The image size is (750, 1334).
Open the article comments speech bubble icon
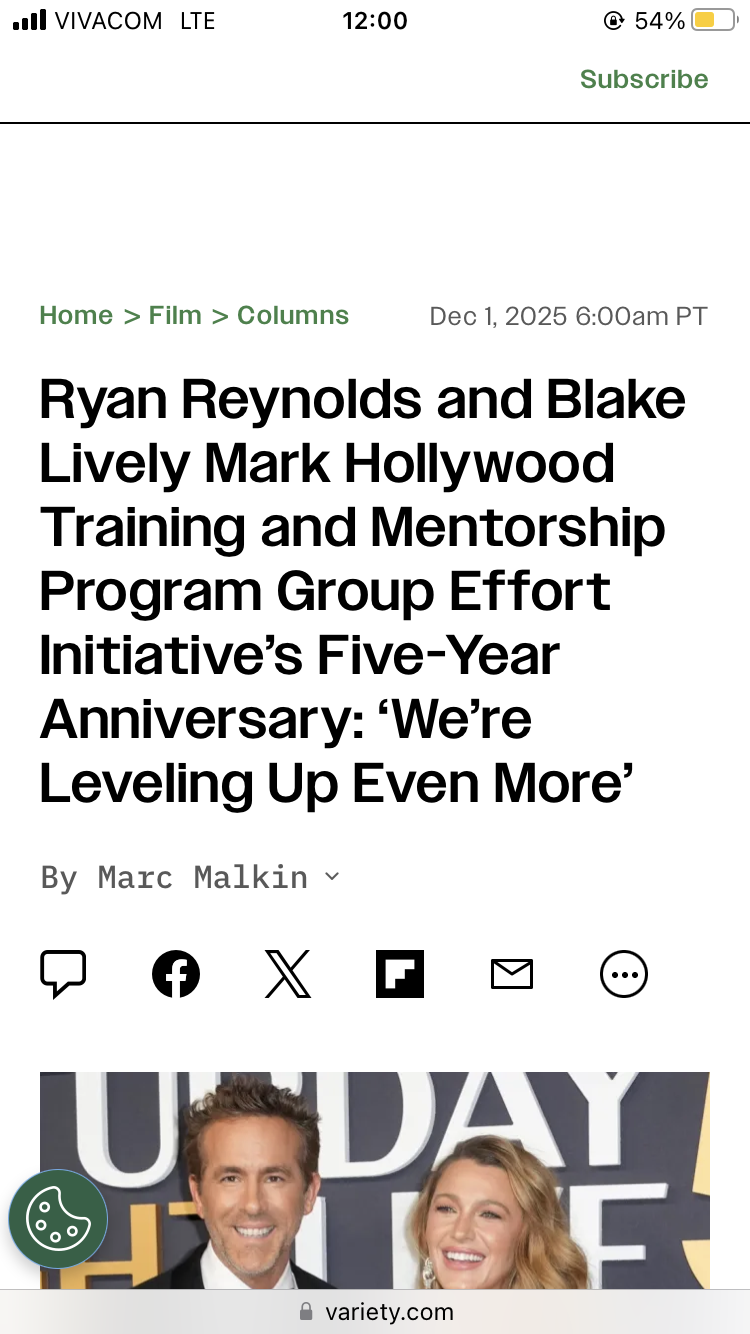pos(63,974)
